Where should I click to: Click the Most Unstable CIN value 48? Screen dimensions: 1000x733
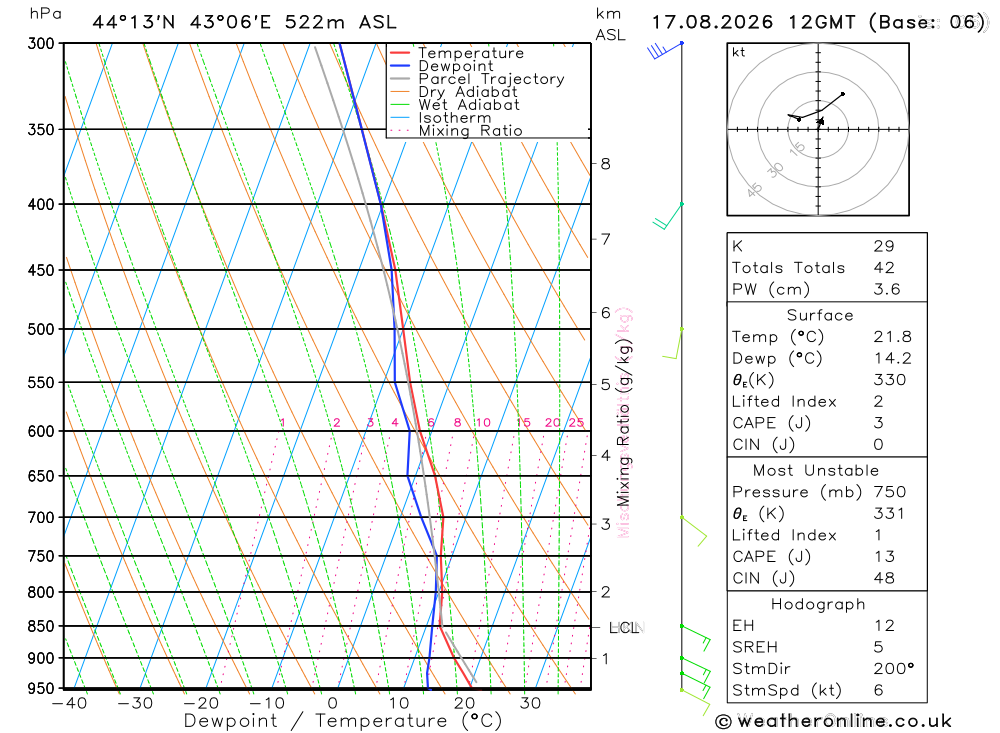[884, 578]
